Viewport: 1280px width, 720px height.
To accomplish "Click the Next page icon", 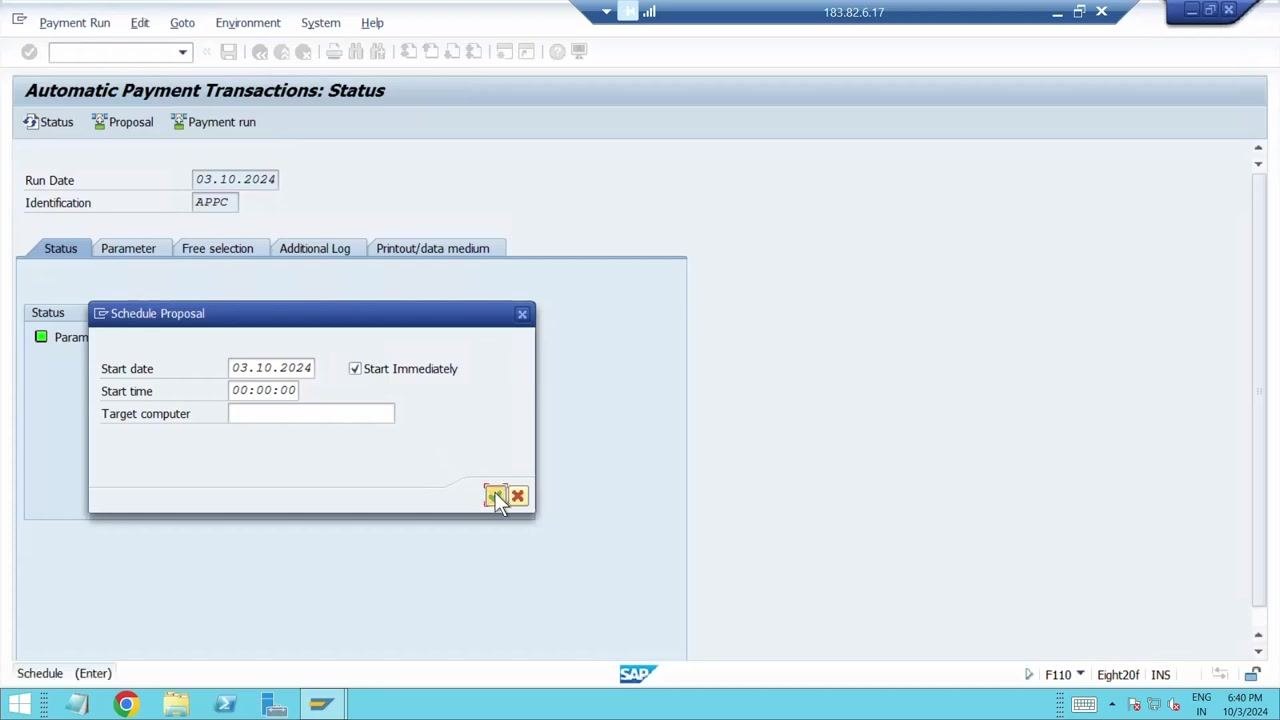I will coord(452,52).
